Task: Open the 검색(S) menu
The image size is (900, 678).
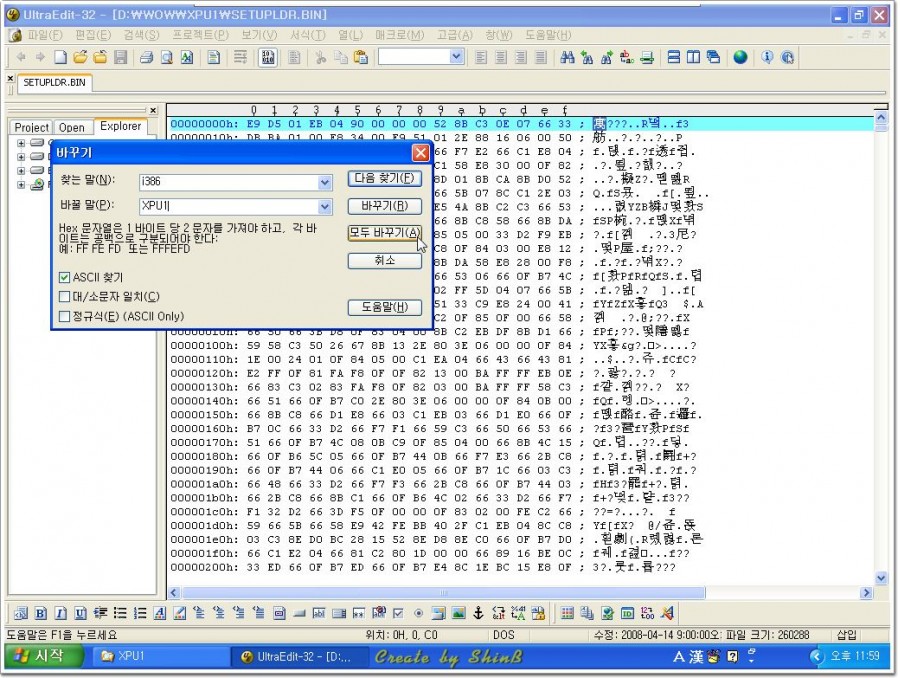Action: point(141,35)
